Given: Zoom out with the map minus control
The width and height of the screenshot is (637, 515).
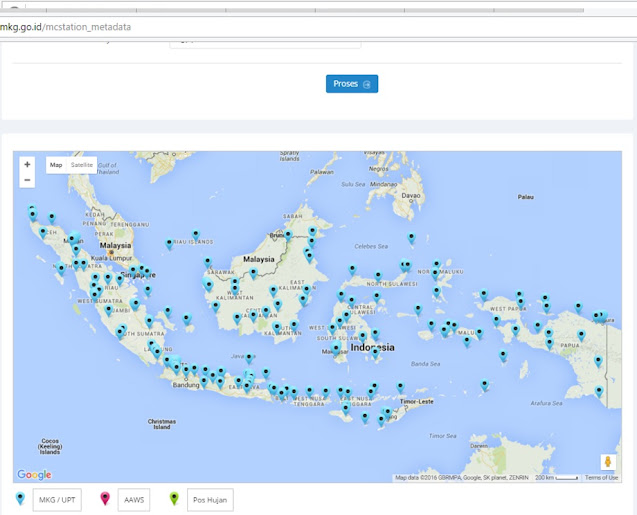Looking at the screenshot, I should tap(27, 180).
